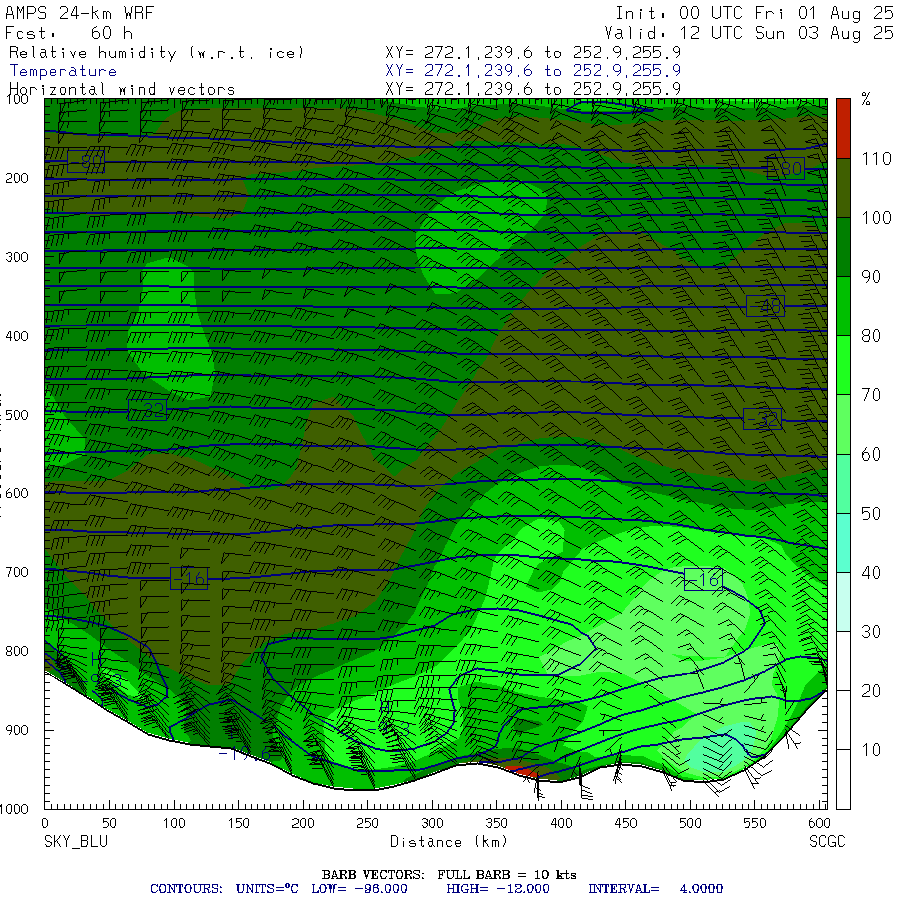Click the 600 distance axis tick label
This screenshot has height=900, width=900.
tap(819, 823)
